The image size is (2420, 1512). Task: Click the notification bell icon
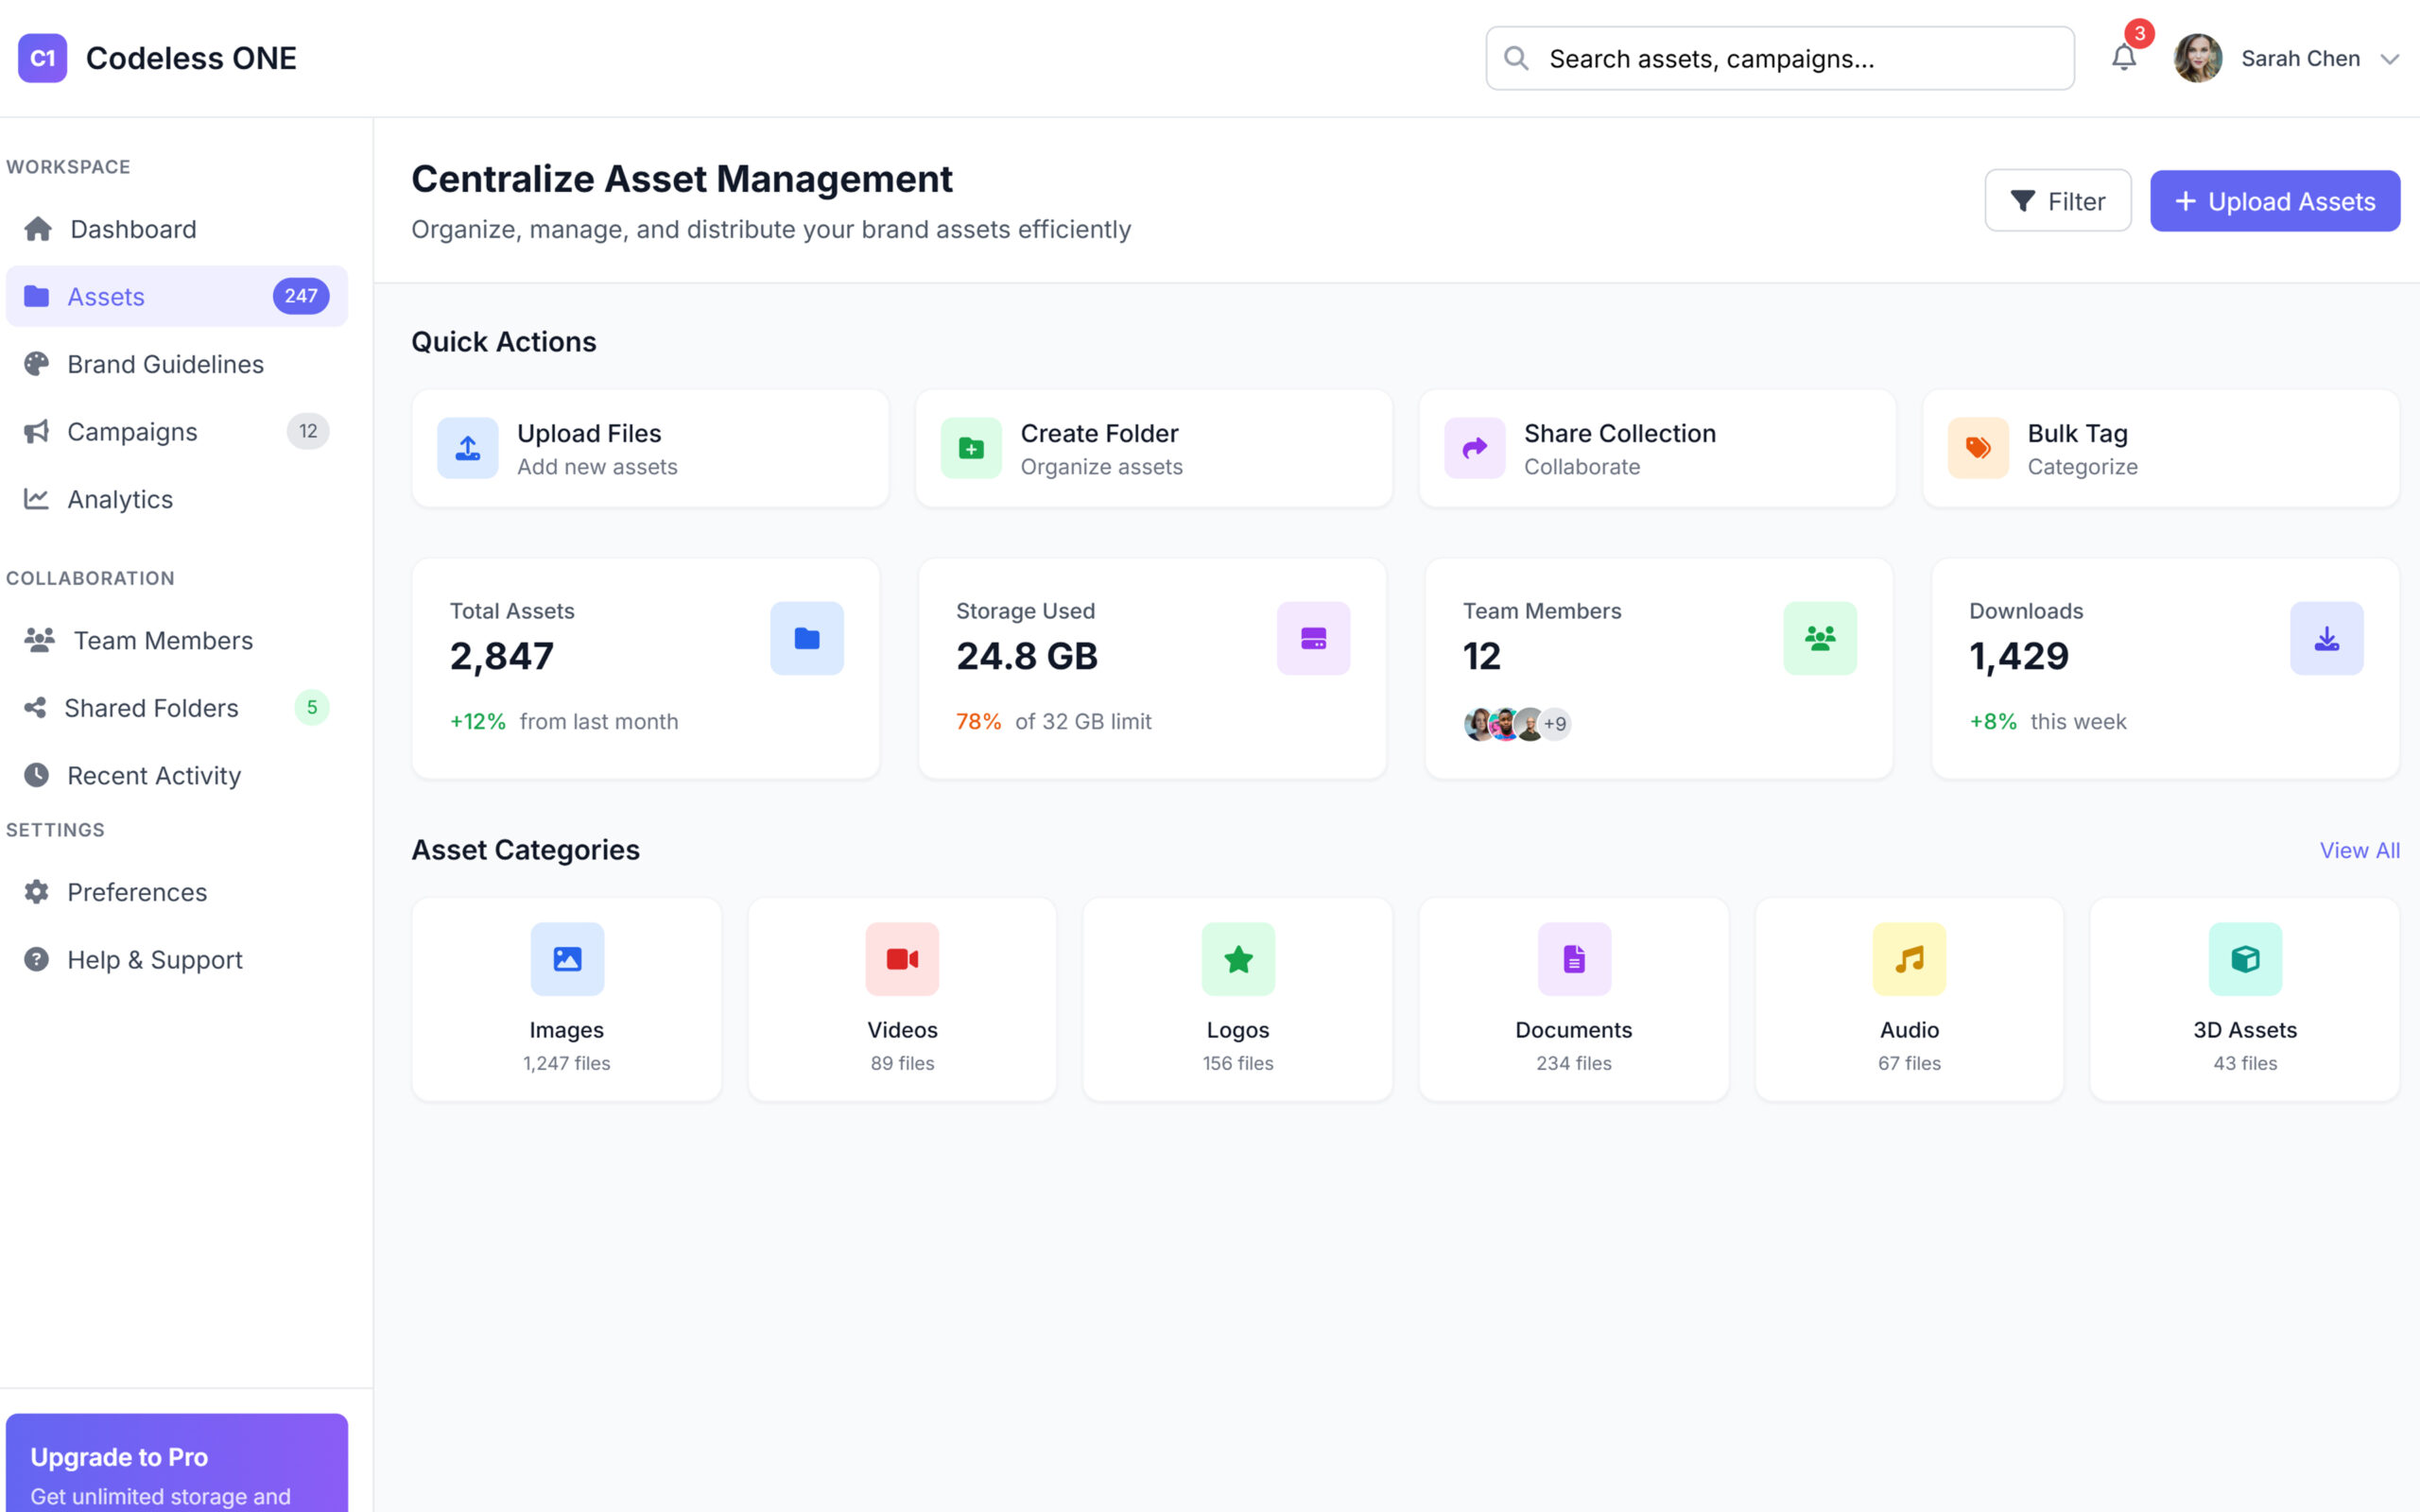(x=2123, y=58)
